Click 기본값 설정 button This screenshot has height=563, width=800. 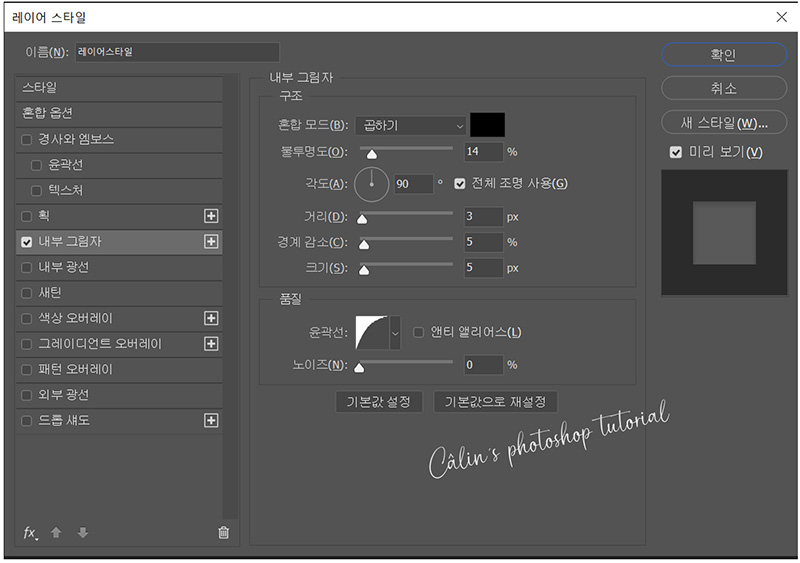pos(379,402)
